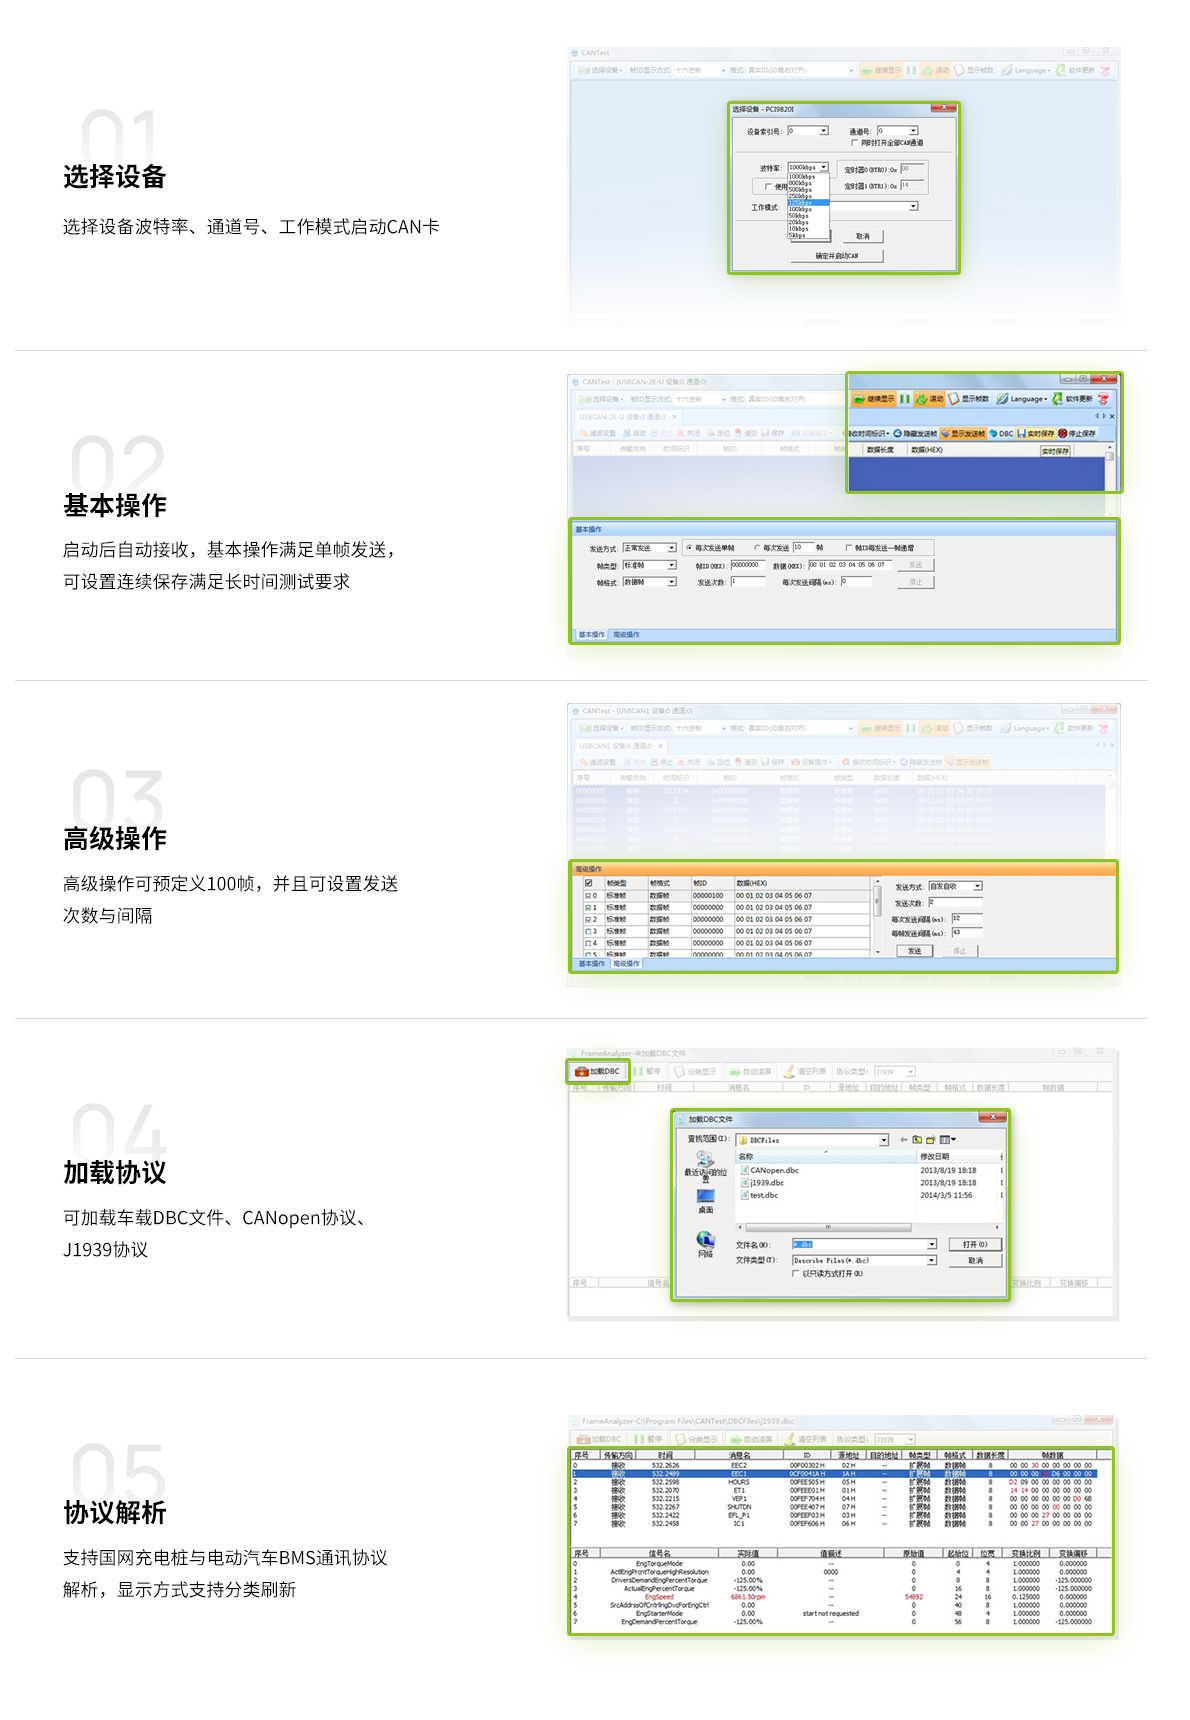Open 查找范围 dropdown showing DBCFiles
Image resolution: width=1190 pixels, height=1720 pixels.
884,1140
